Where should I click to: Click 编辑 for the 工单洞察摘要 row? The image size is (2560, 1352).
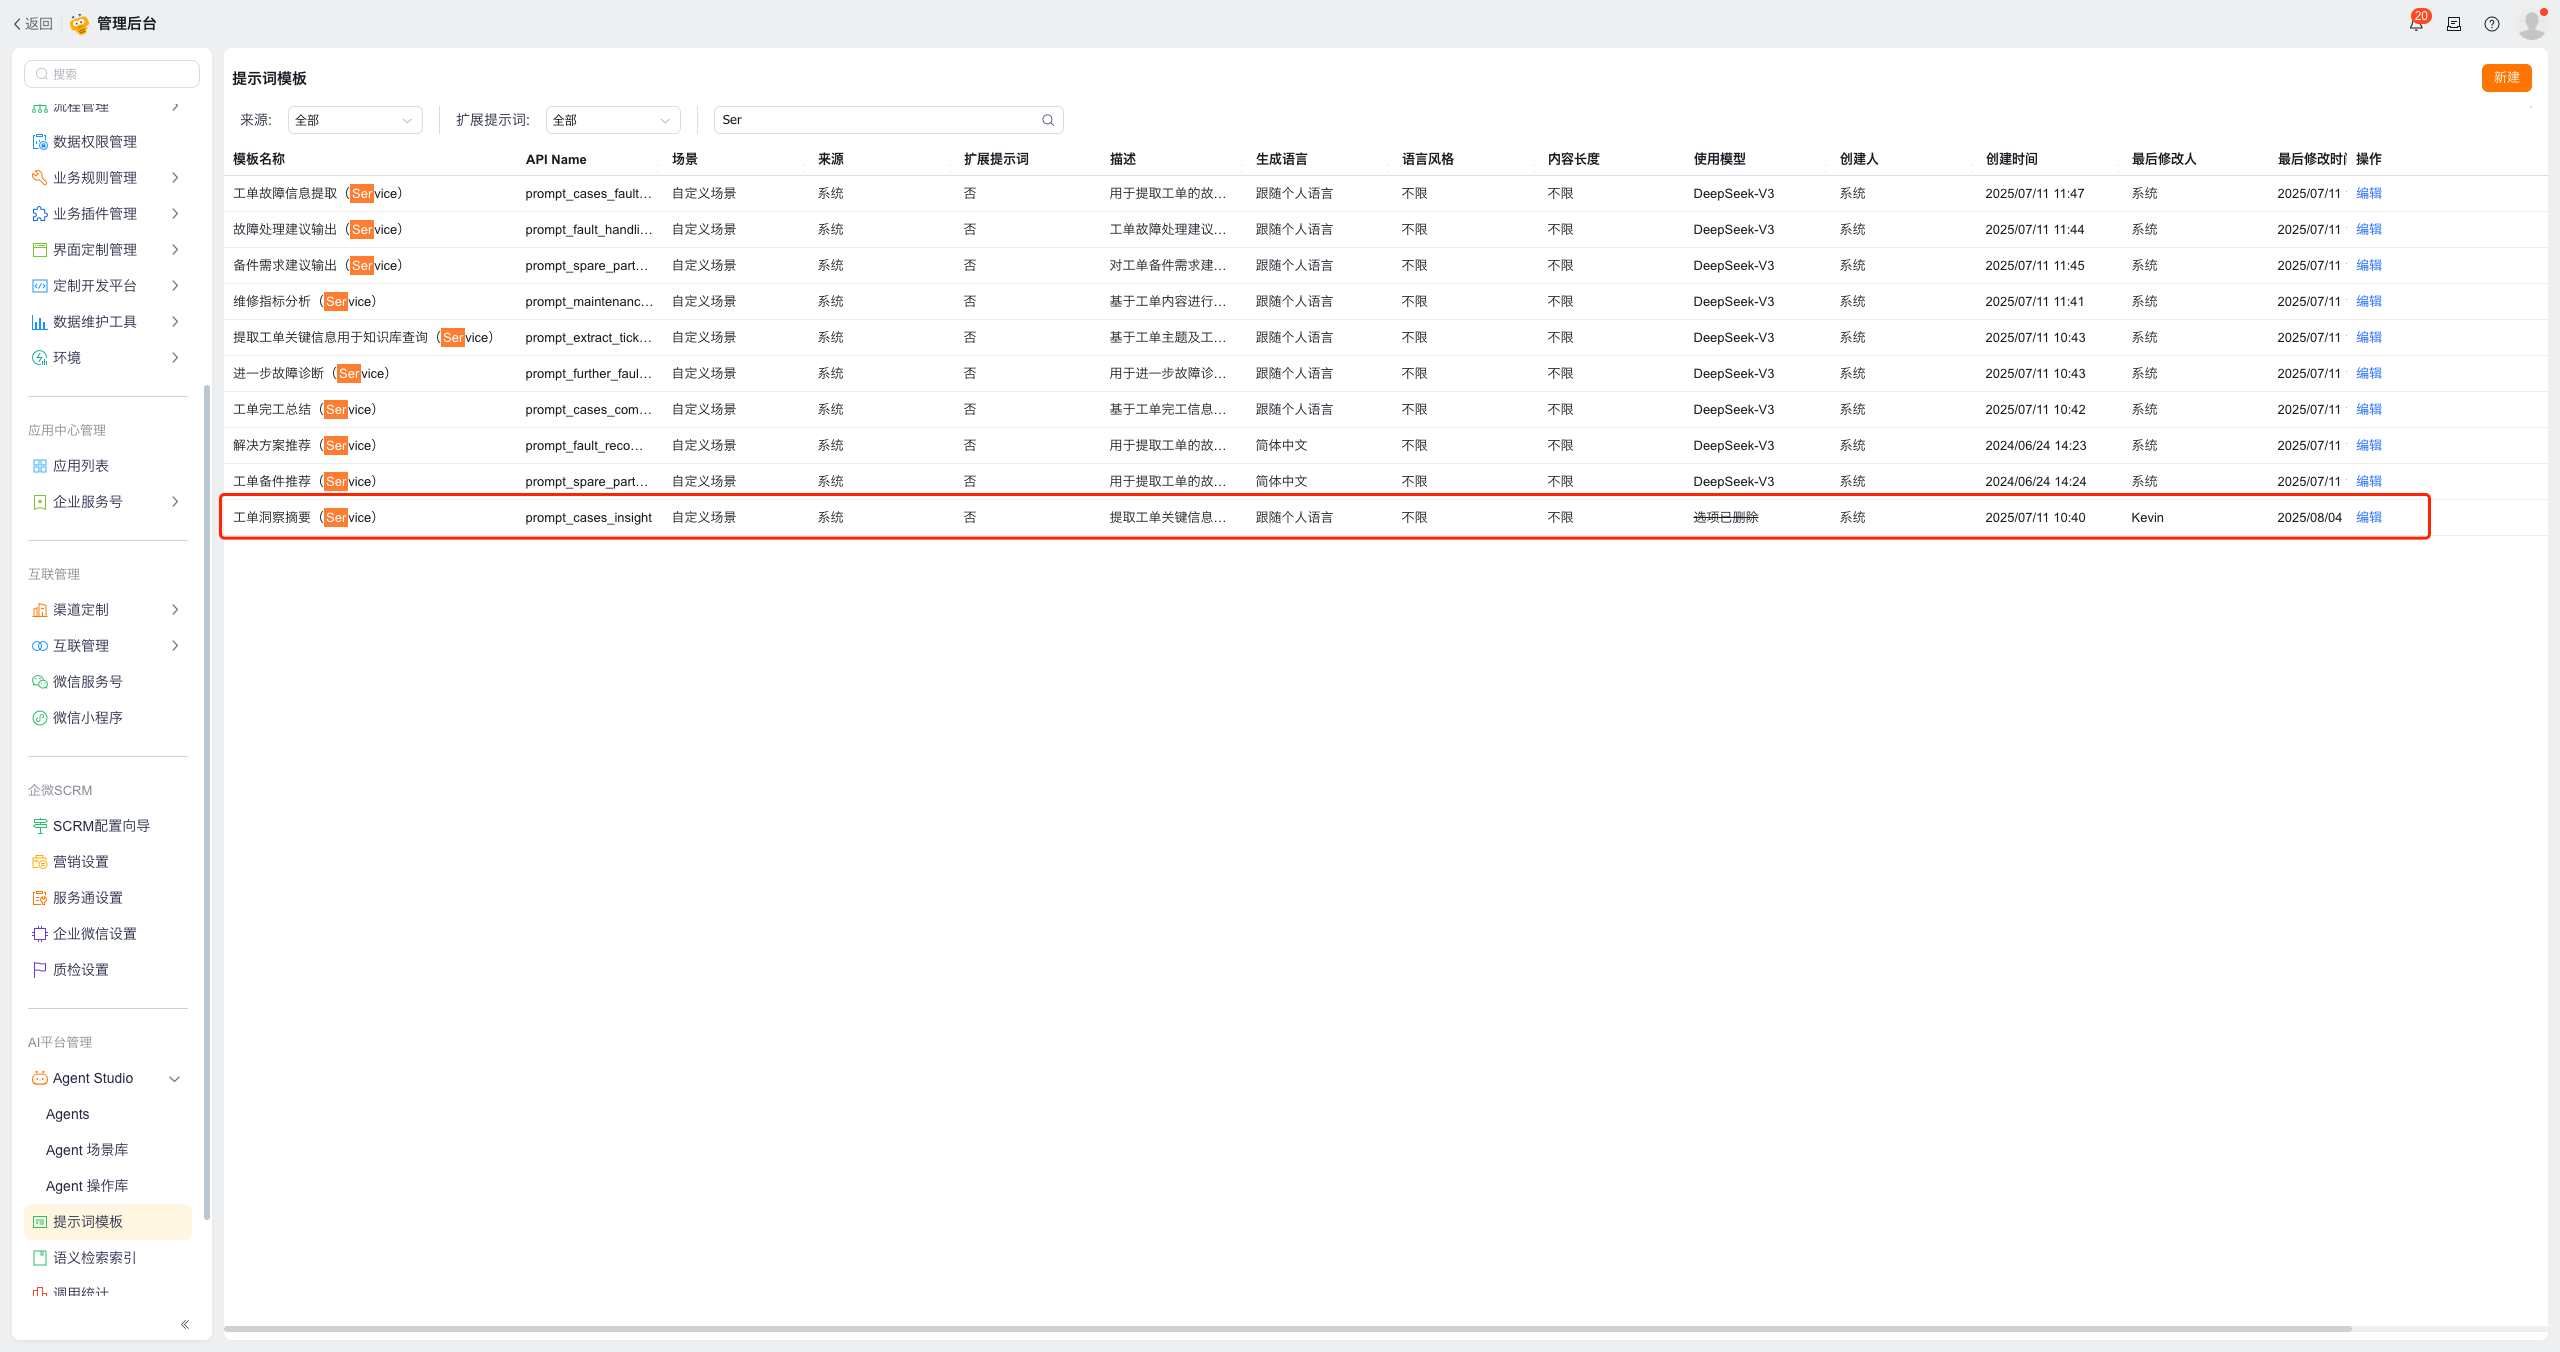(x=2369, y=517)
